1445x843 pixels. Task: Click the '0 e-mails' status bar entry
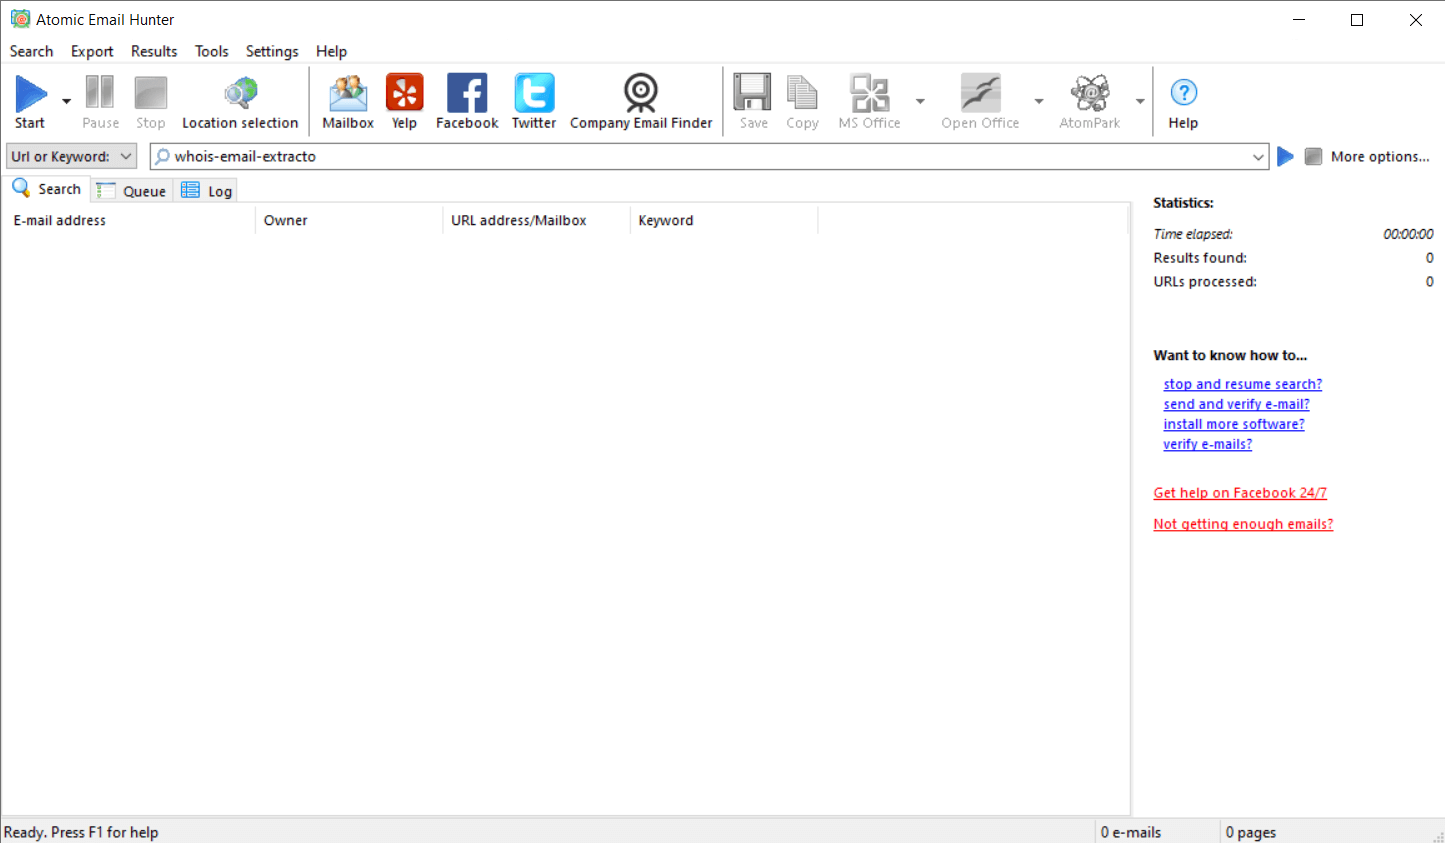[x=1131, y=832]
